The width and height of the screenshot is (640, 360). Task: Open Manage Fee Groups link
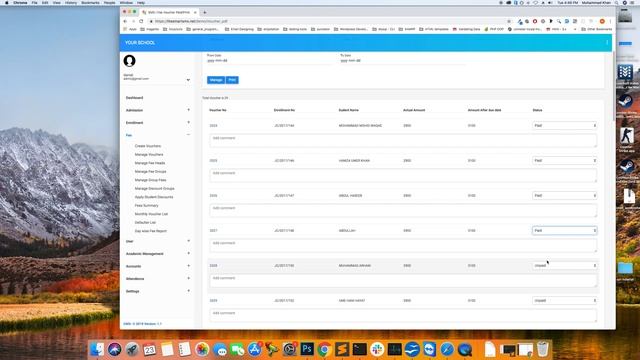coord(151,172)
